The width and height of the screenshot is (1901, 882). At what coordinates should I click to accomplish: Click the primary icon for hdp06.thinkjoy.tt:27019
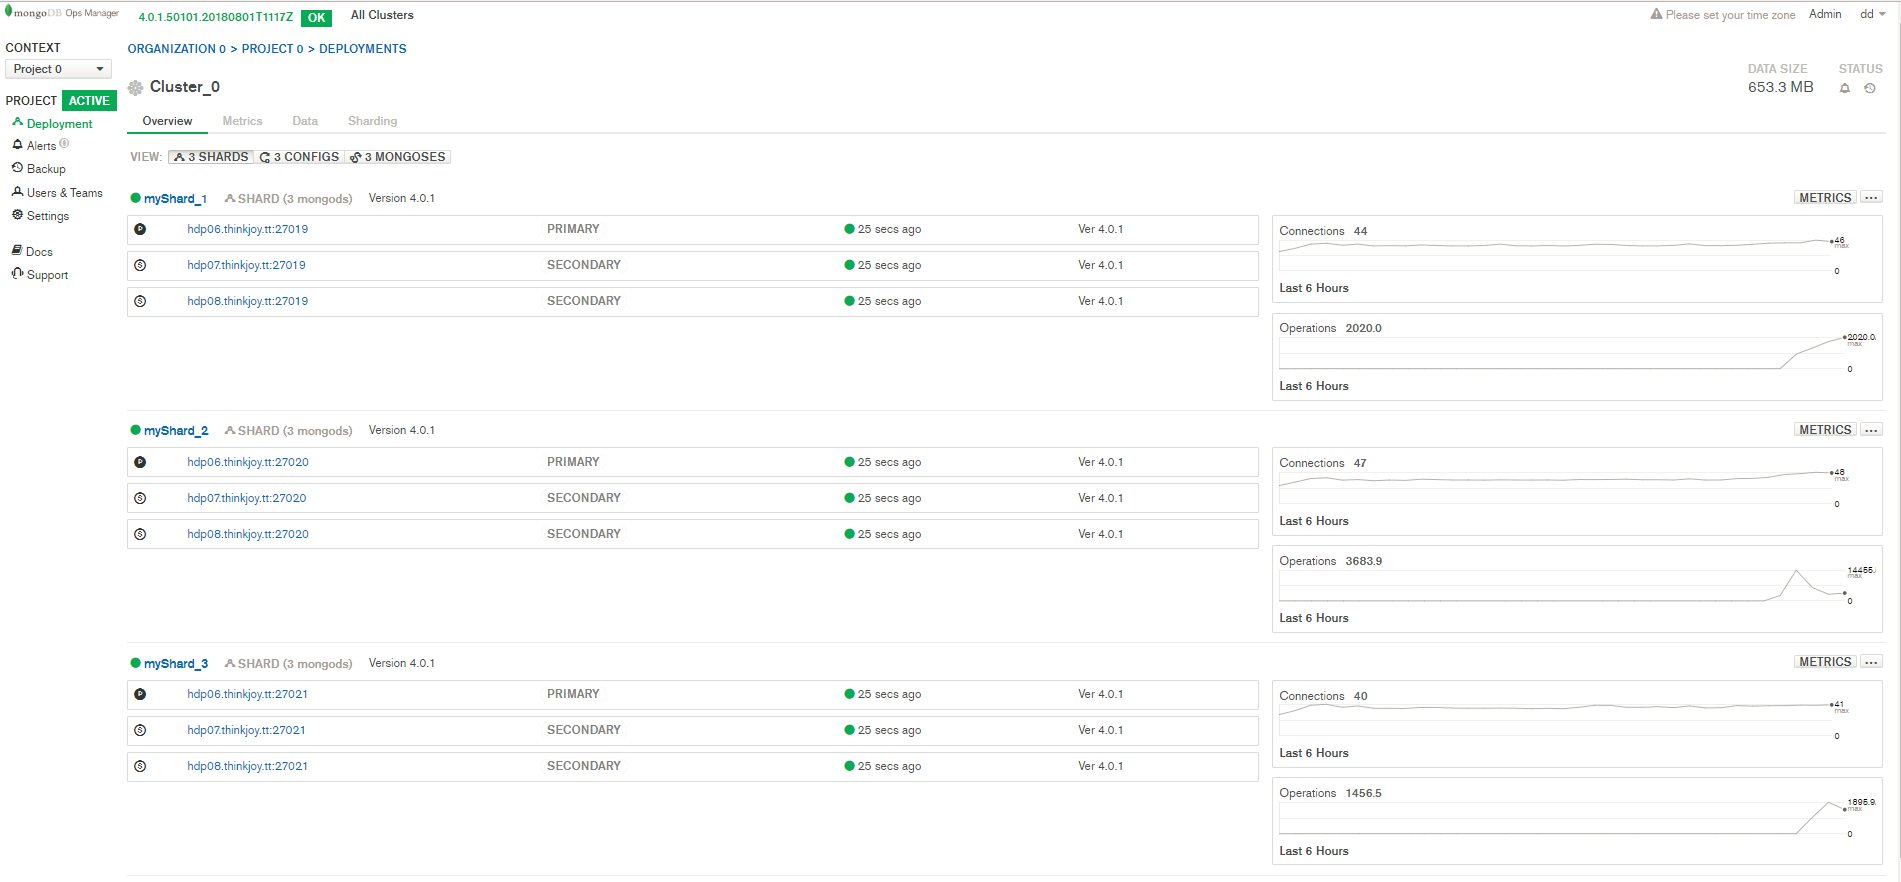(140, 229)
